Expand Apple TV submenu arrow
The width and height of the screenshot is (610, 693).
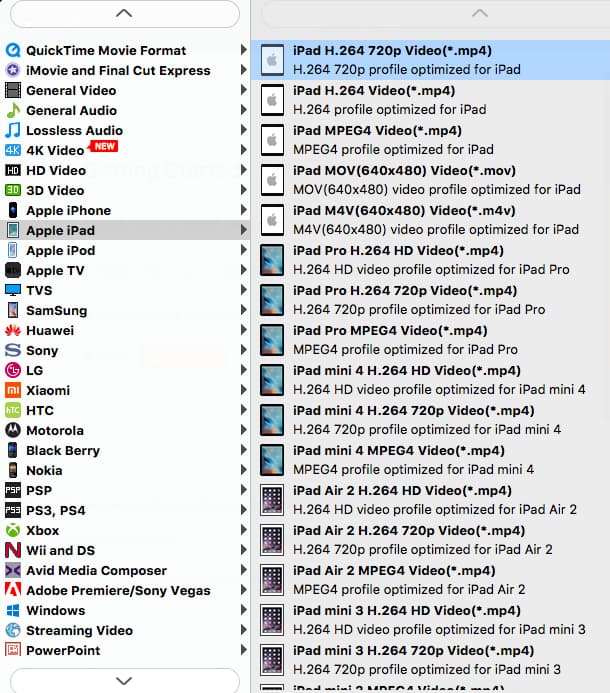coord(243,270)
